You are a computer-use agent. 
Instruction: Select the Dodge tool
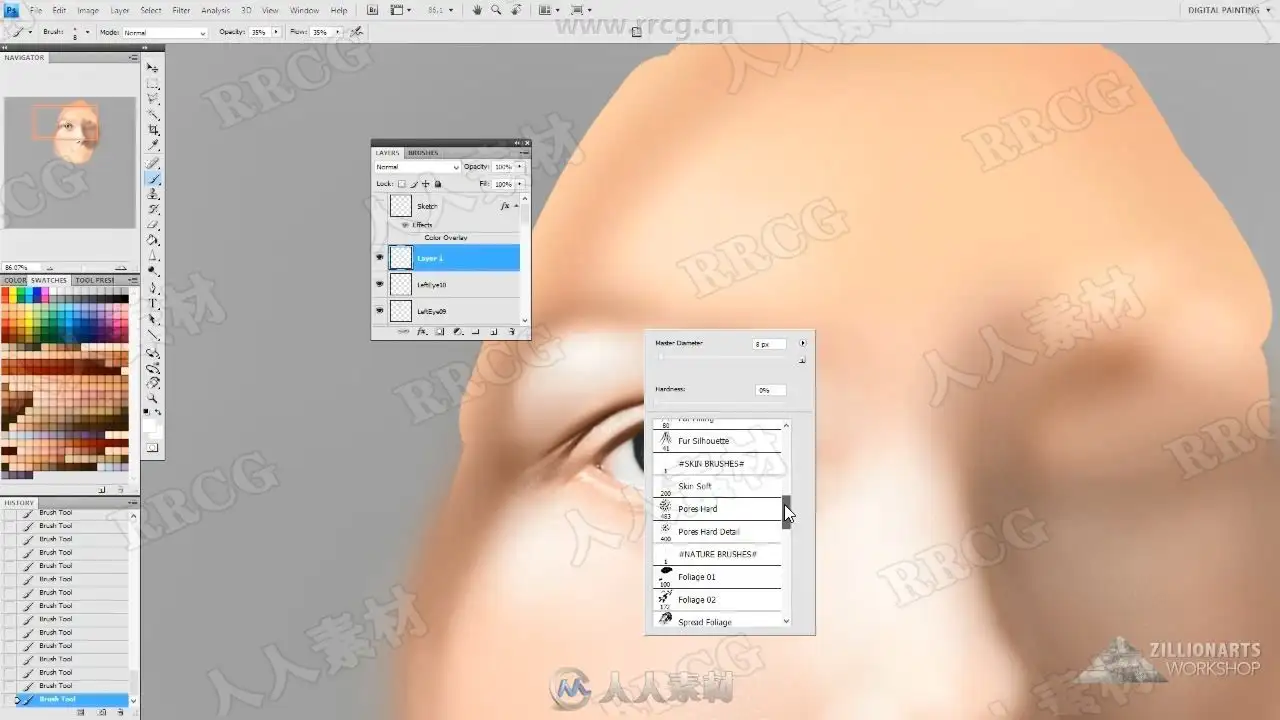pyautogui.click(x=153, y=272)
